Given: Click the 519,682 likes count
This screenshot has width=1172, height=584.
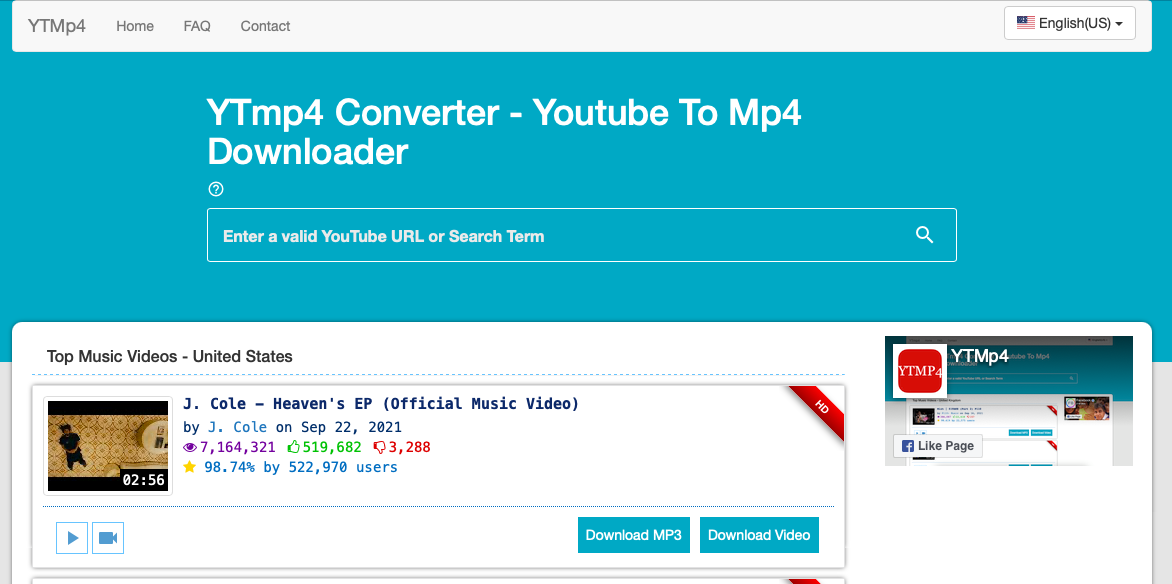Looking at the screenshot, I should coord(324,447).
